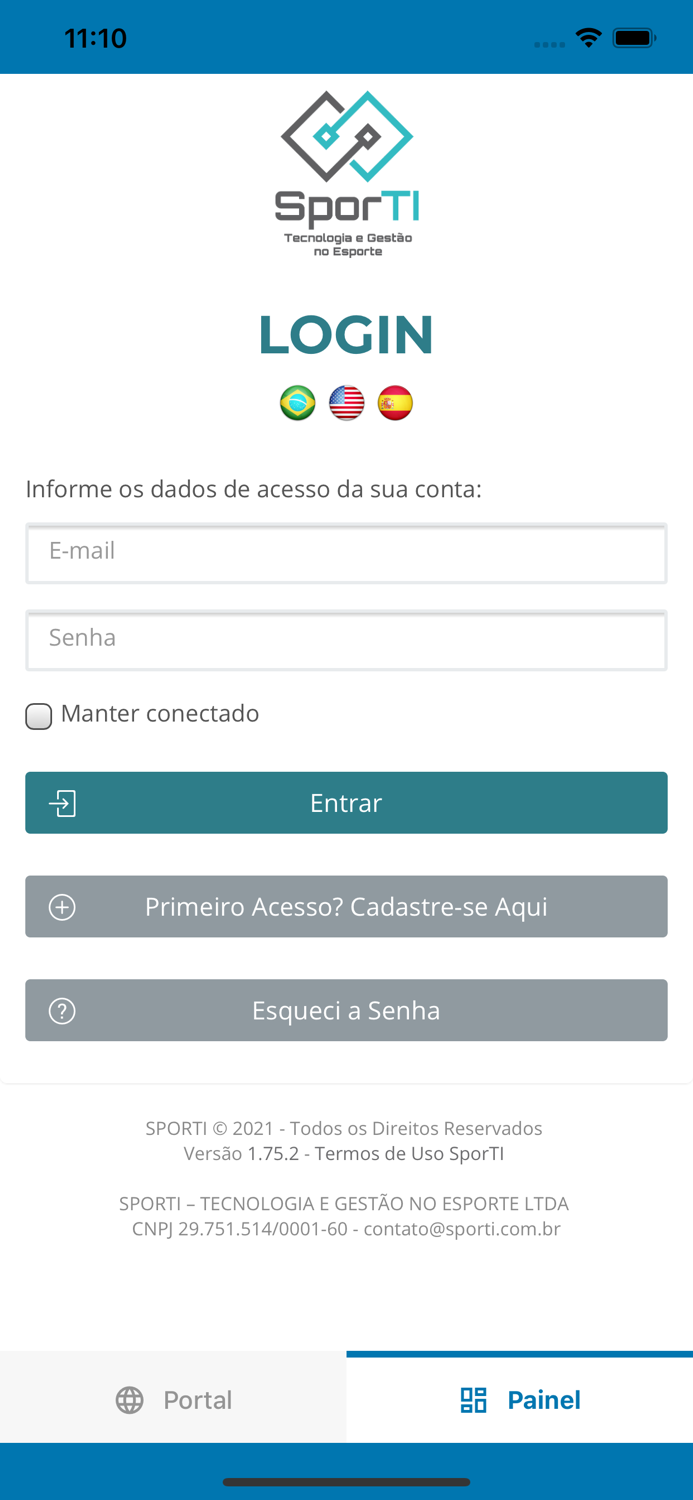Switch language to English via US flag
The width and height of the screenshot is (693, 1500).
click(346, 402)
